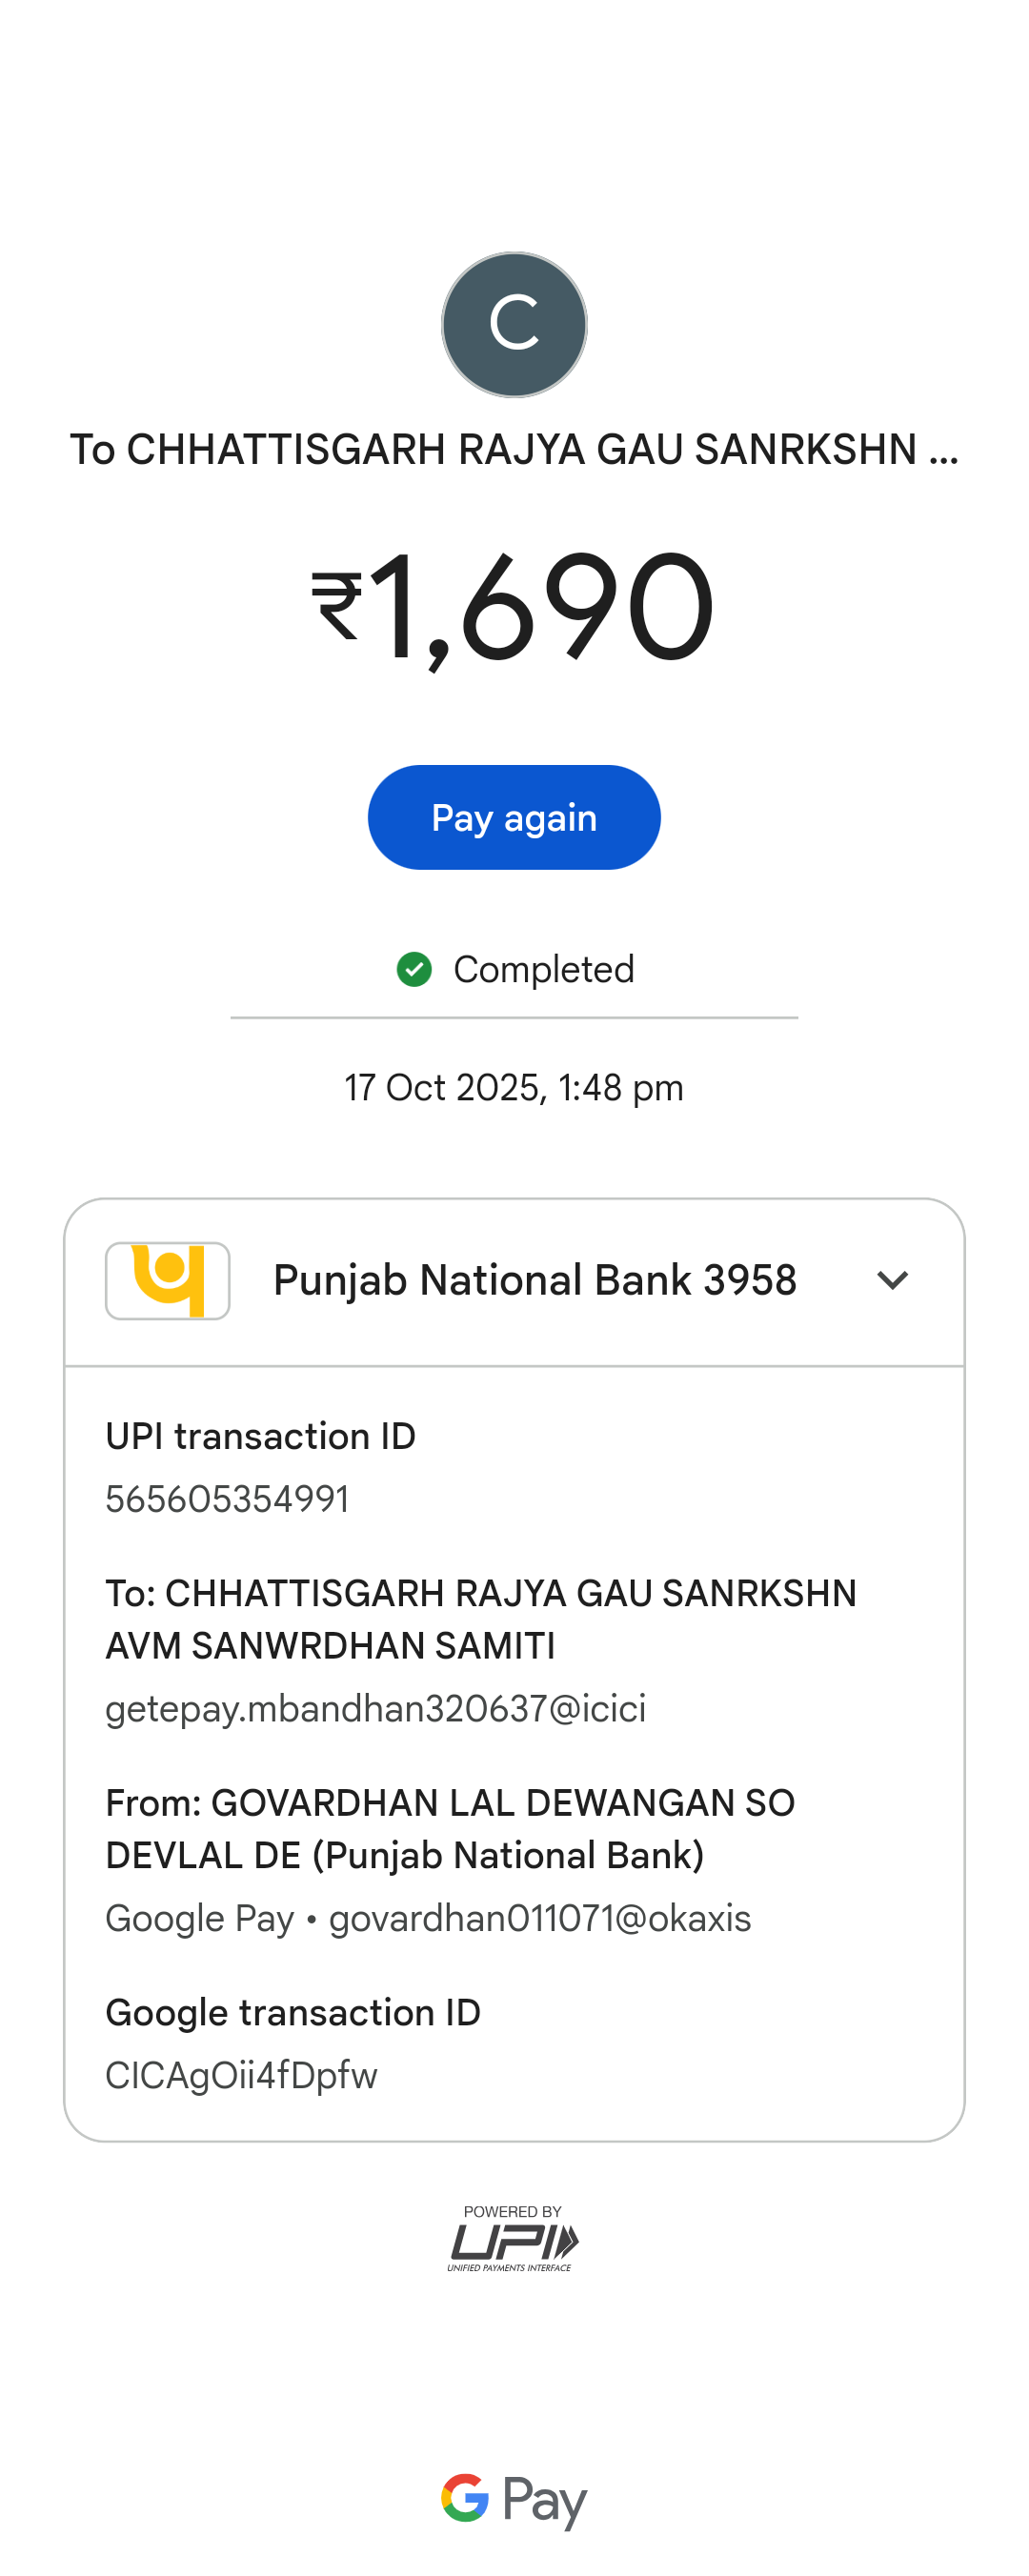1029x2576 pixels.
Task: Tap the Punjab National Bank 3958 label
Action: point(535,1280)
